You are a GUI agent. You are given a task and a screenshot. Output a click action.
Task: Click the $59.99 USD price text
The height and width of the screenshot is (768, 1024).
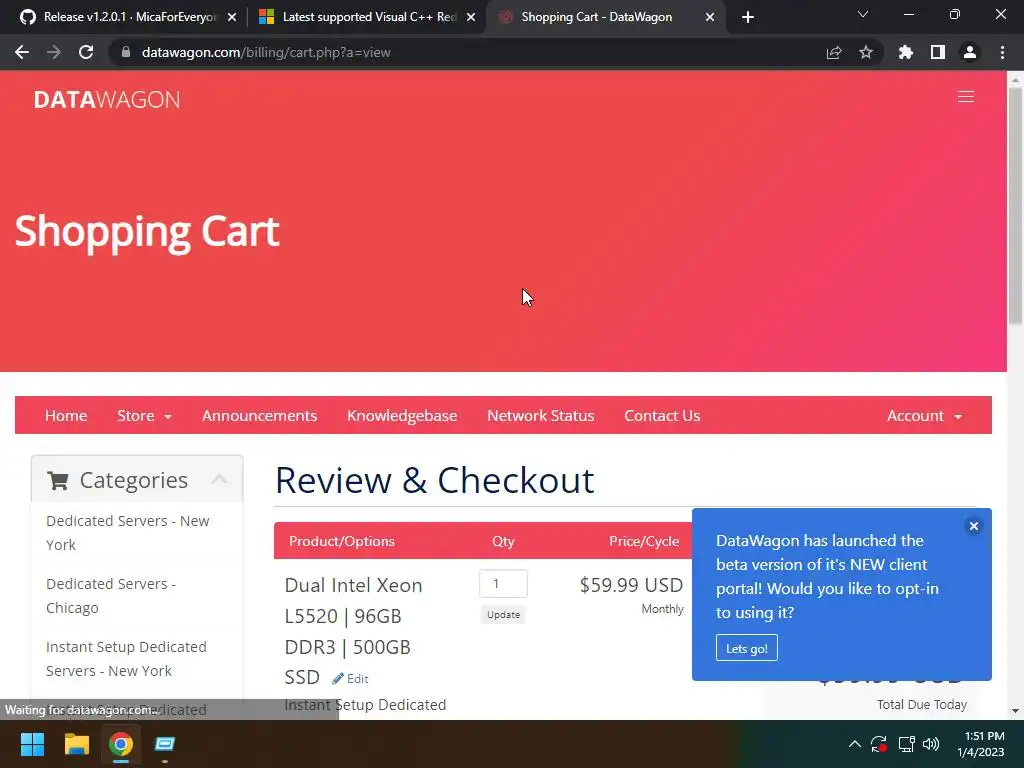632,585
